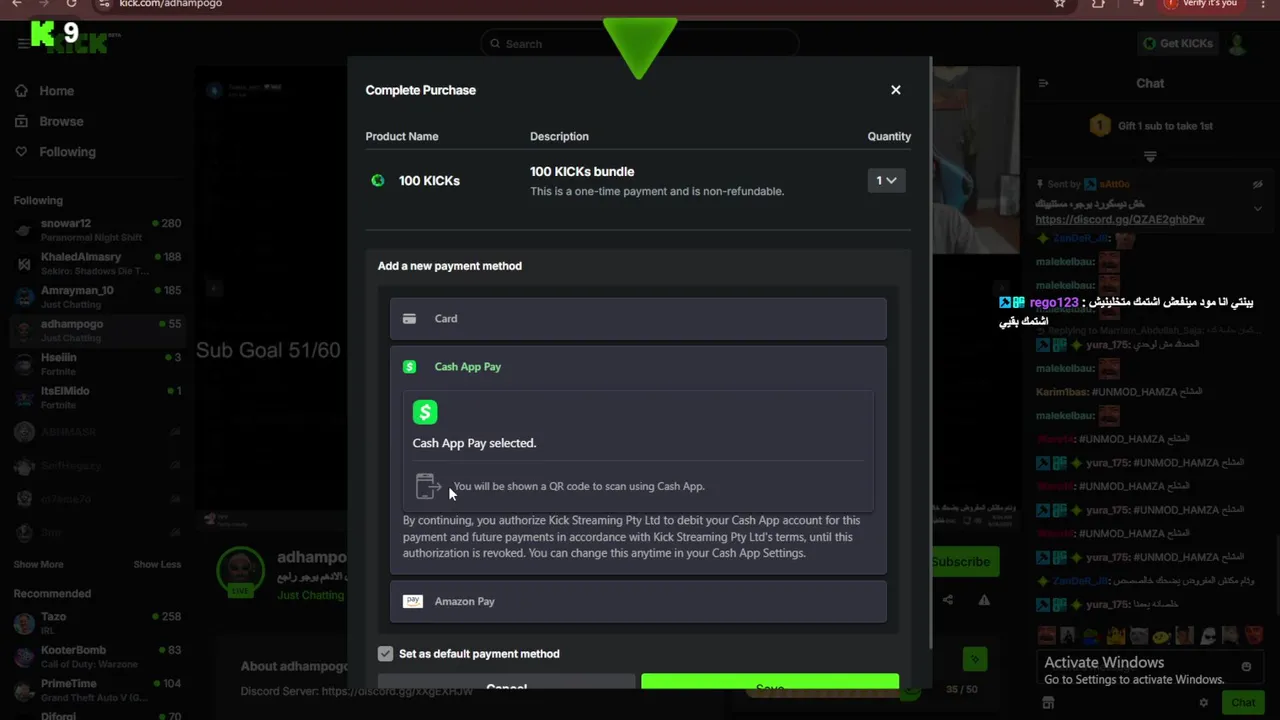Click Tazo avatar in Recommended
This screenshot has height=720, width=1280.
(x=24, y=624)
